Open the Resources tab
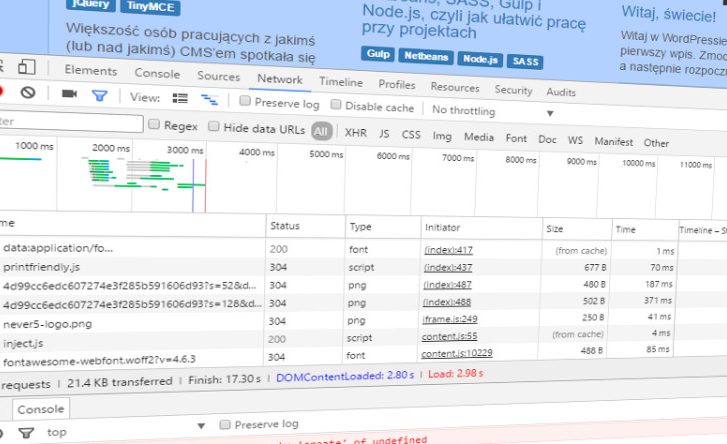The image size is (727, 444). click(x=455, y=87)
